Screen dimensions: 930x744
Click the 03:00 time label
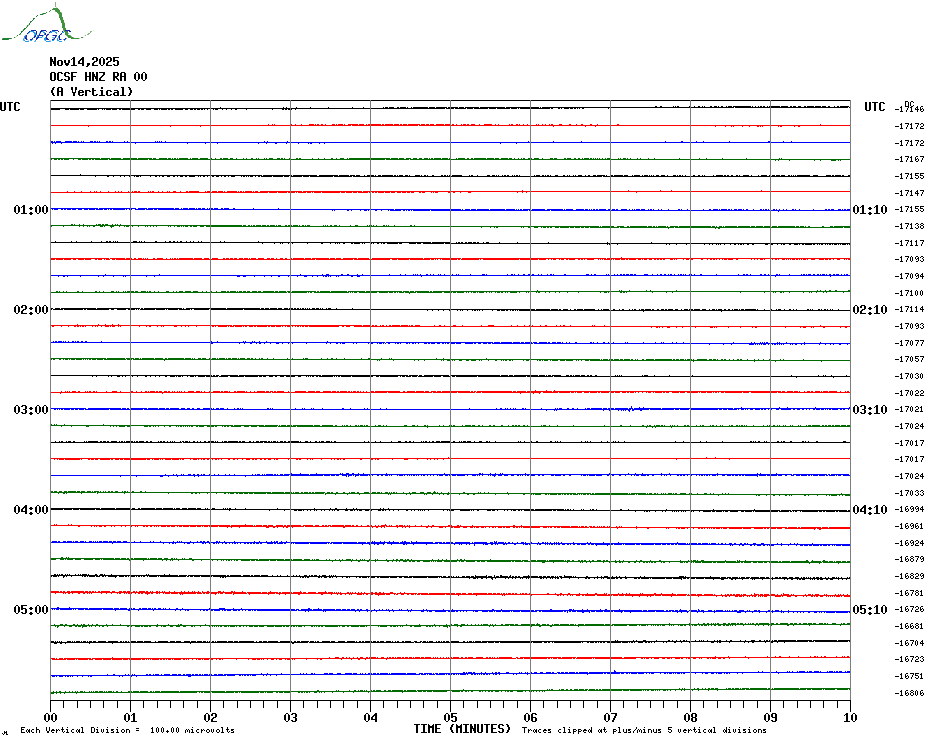pos(31,410)
